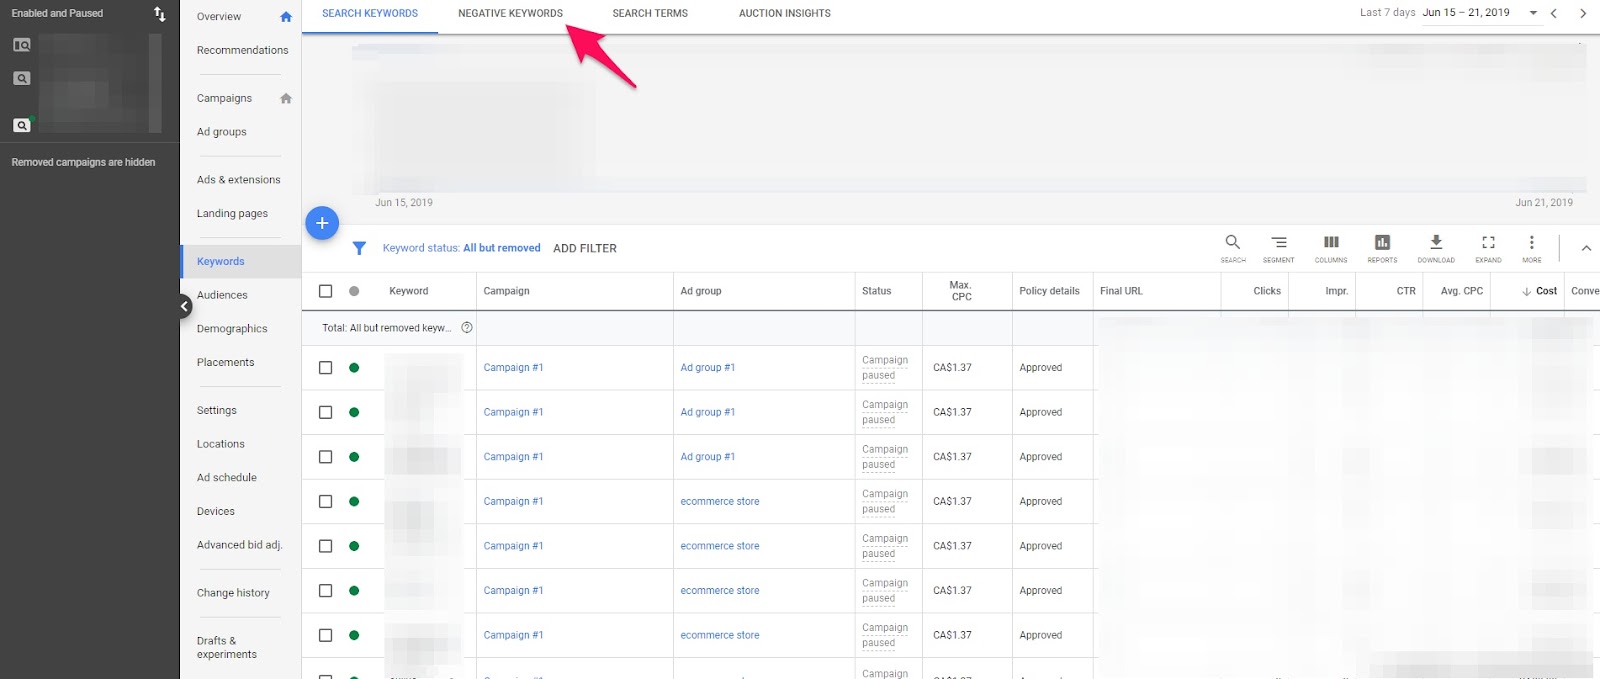Sort by Max. CPC column header
This screenshot has width=1600, height=679.
[961, 291]
